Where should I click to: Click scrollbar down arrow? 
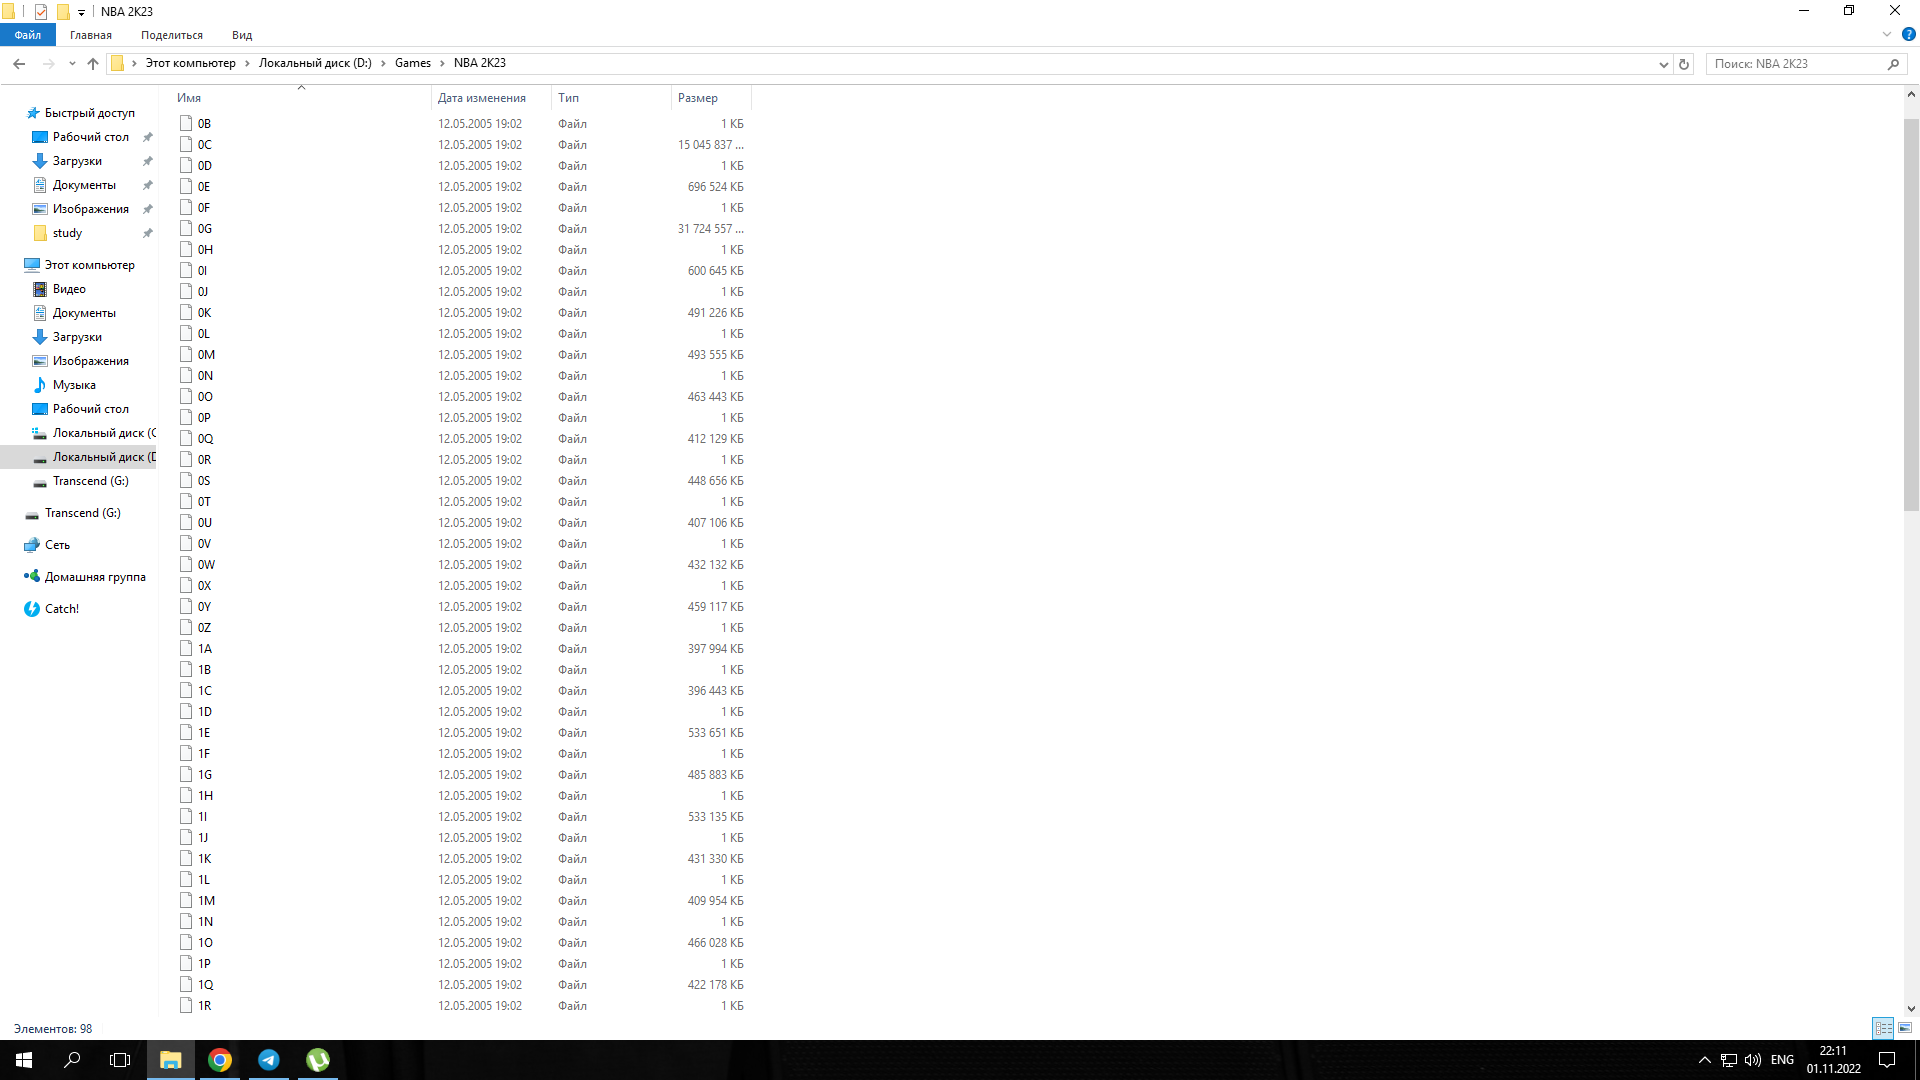[x=1911, y=1009]
